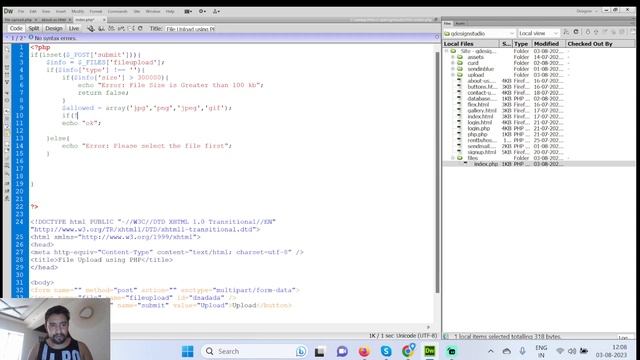
Task: Open the Help menu
Action: point(170,11)
